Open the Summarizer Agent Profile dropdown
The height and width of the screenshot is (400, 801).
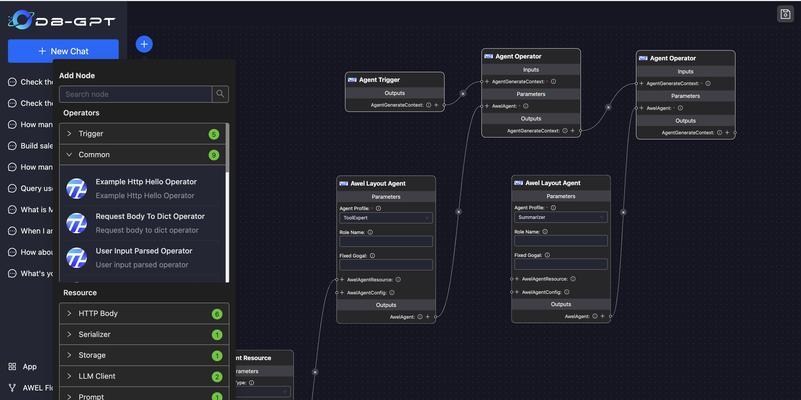[x=560, y=218]
